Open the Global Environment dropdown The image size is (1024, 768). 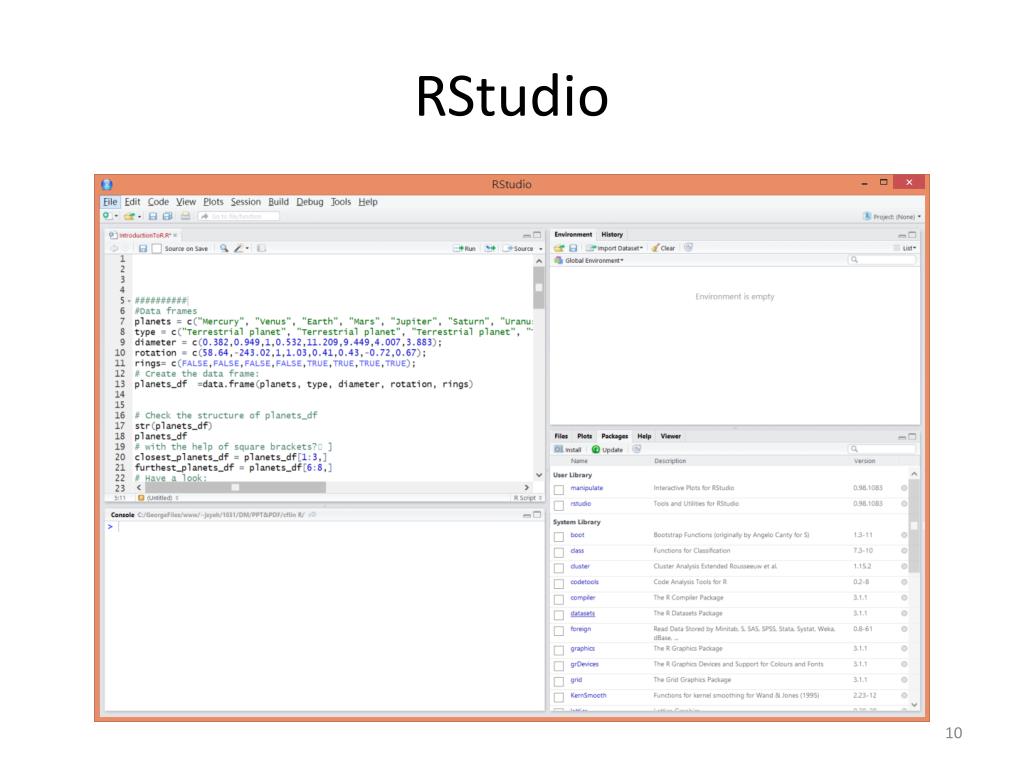[589, 261]
